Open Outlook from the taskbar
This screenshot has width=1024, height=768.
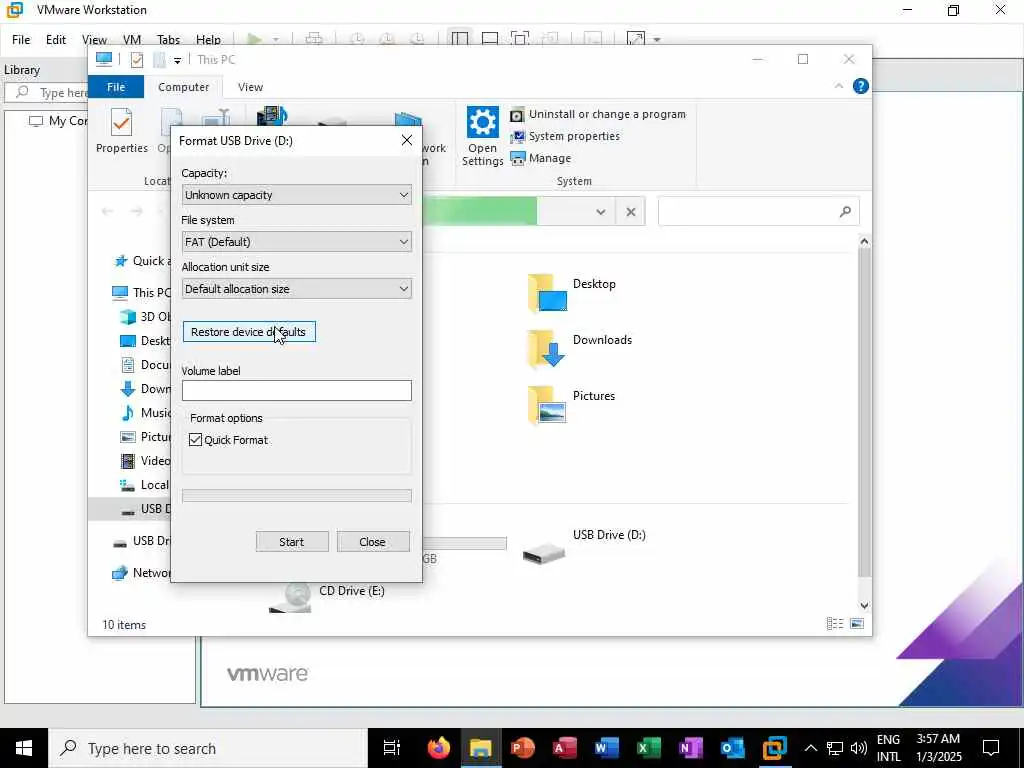coord(733,748)
